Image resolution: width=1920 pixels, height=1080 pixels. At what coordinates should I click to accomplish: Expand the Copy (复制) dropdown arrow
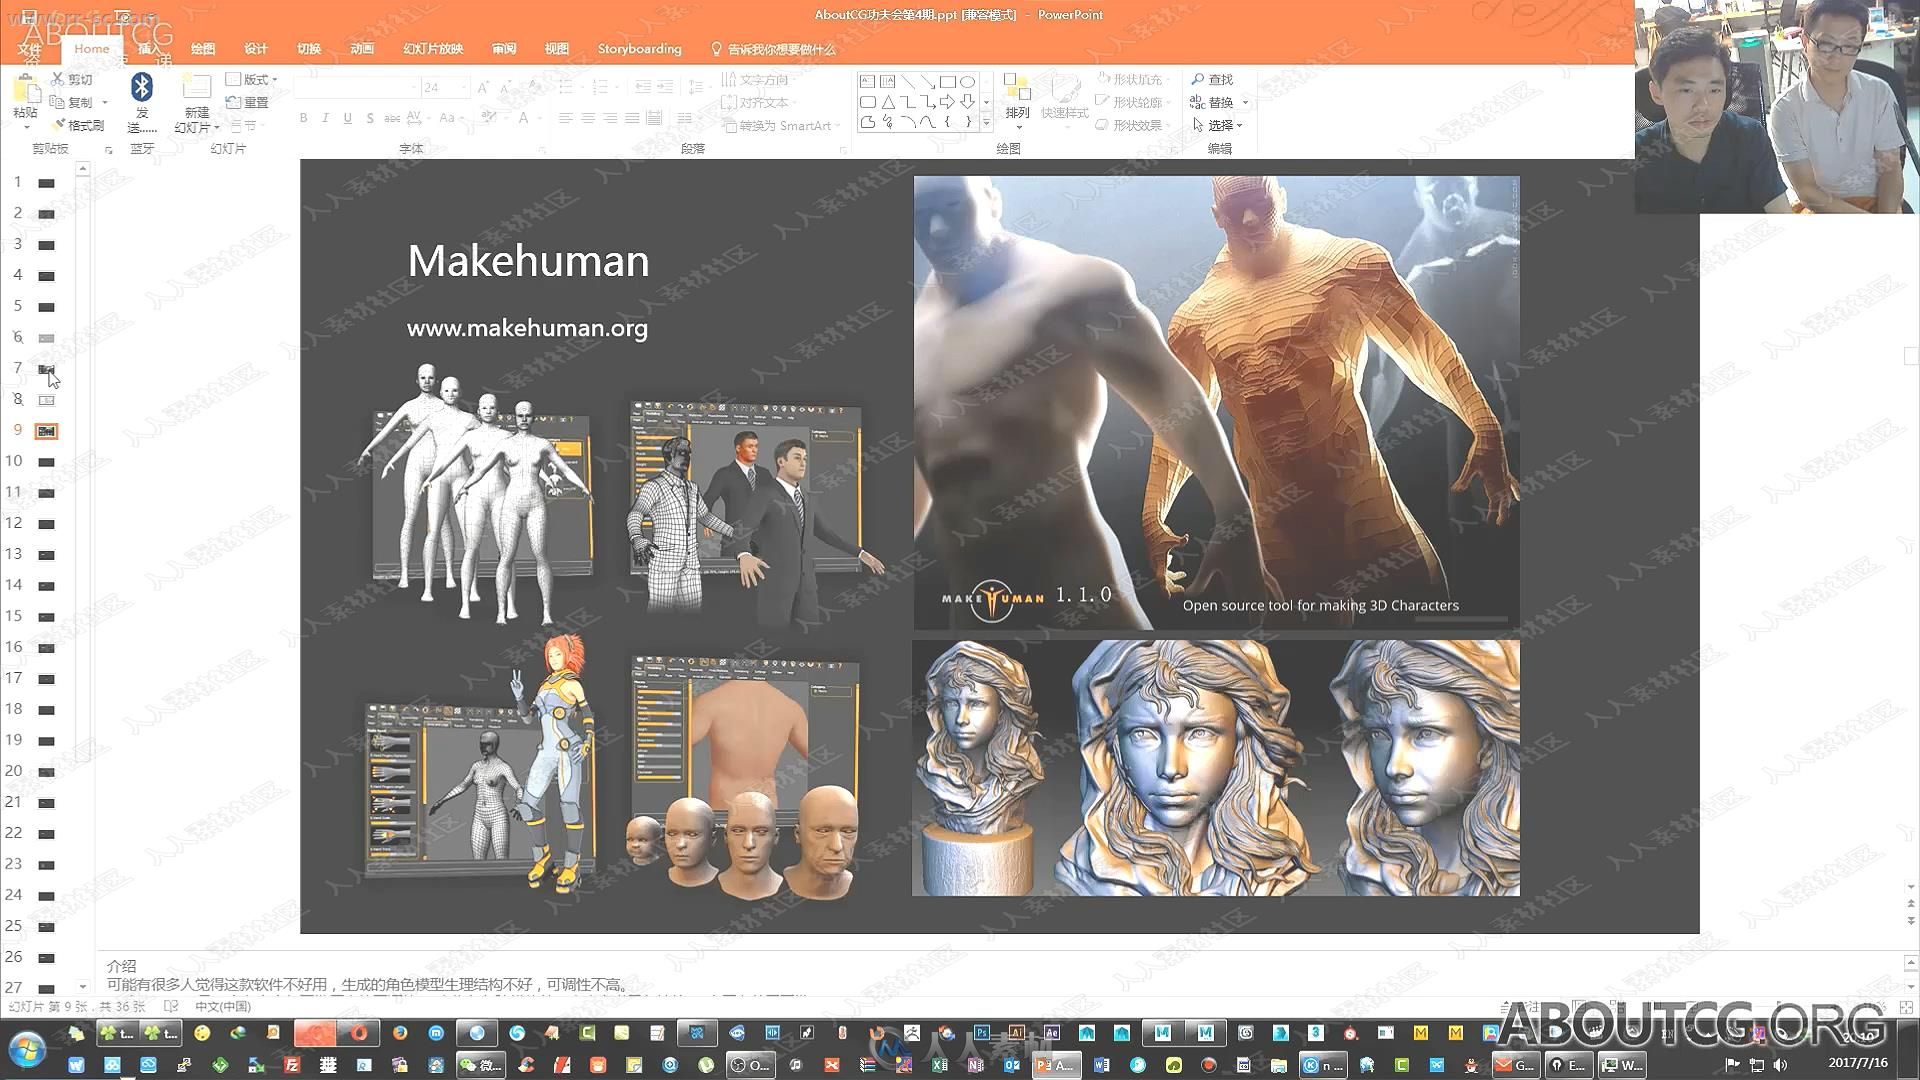click(x=104, y=102)
